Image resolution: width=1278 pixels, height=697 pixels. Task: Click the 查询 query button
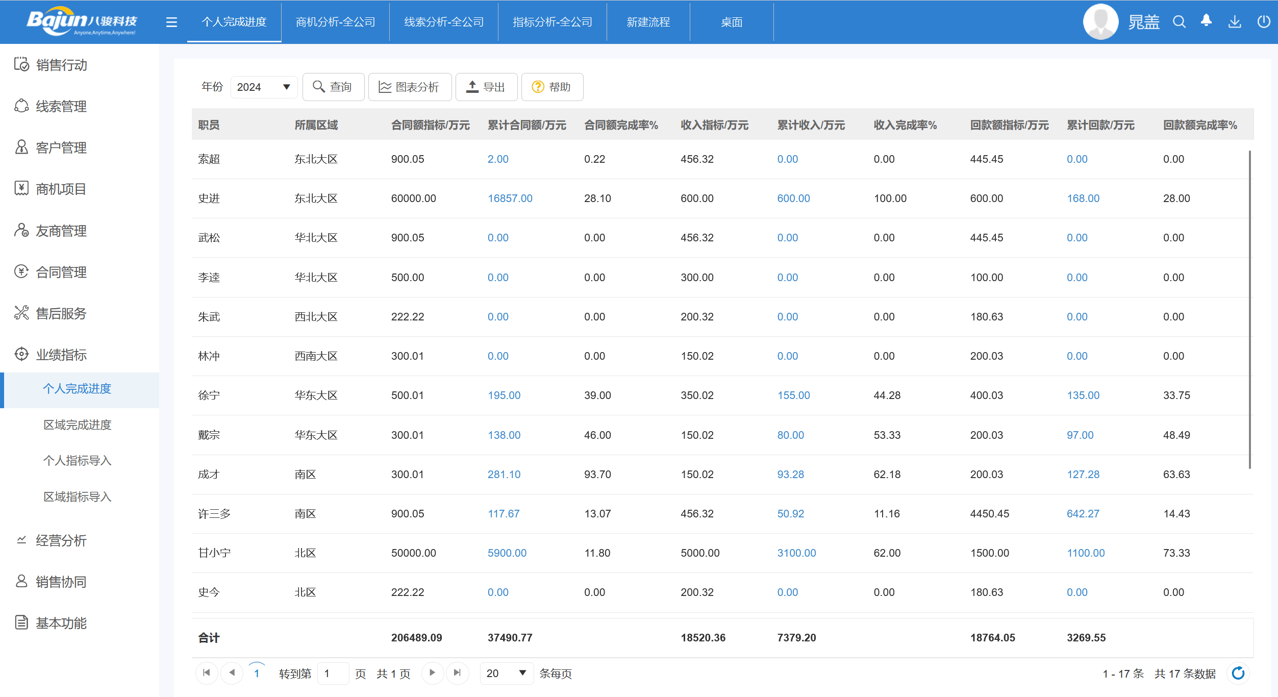click(x=333, y=87)
